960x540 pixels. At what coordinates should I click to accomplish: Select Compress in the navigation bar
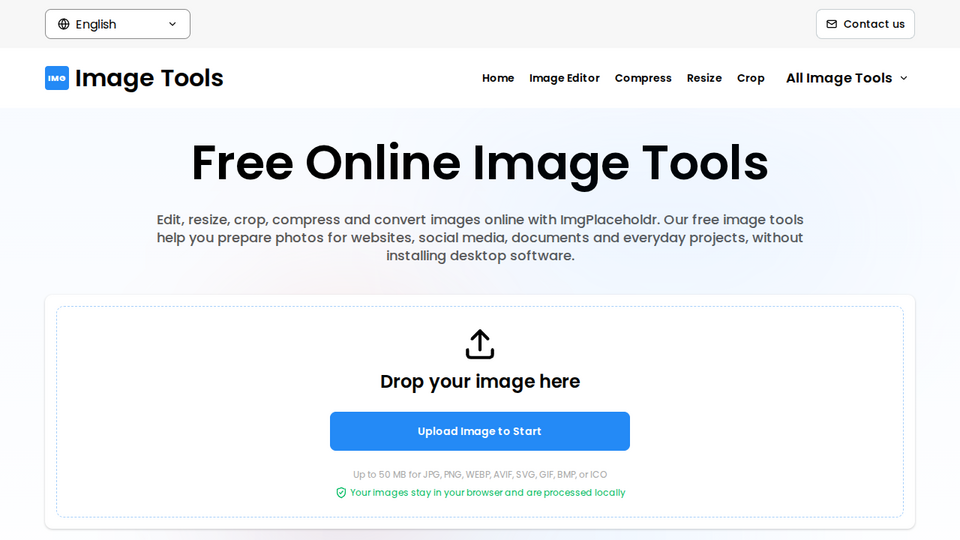pyautogui.click(x=643, y=78)
